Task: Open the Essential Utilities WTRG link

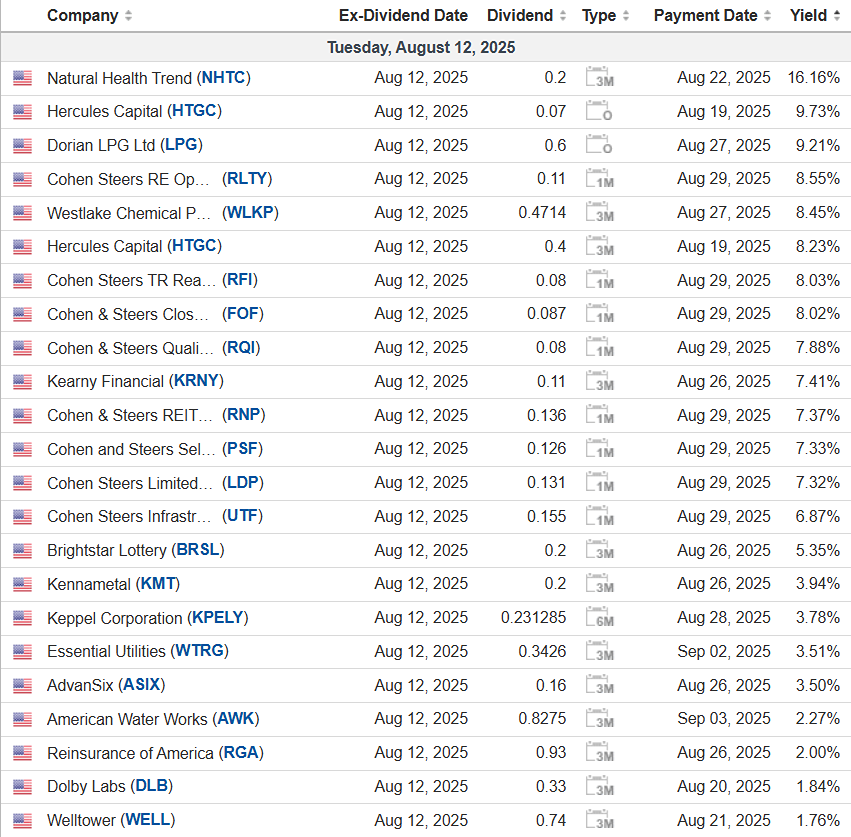Action: pos(200,651)
